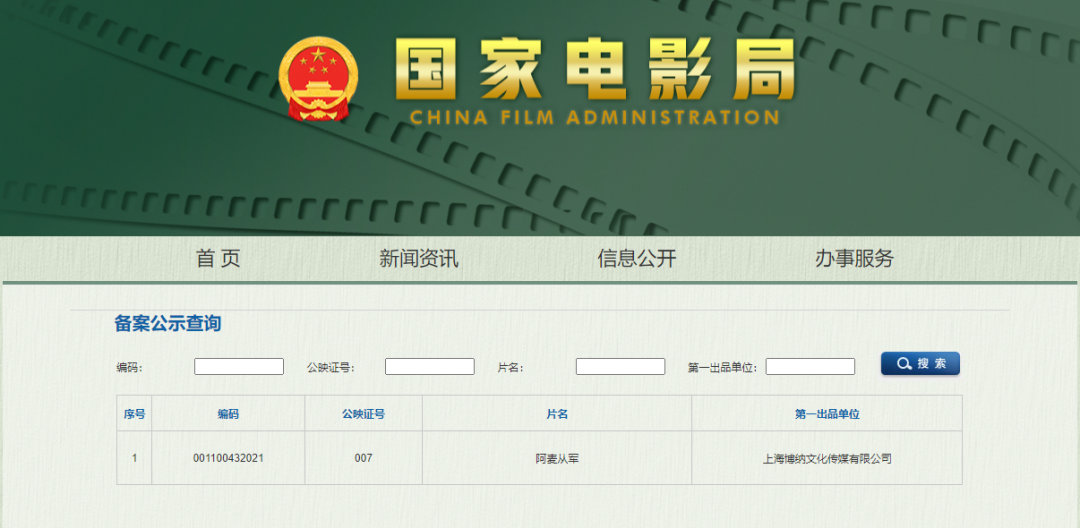Select the row number 1 cell
1080x528 pixels.
(134, 458)
